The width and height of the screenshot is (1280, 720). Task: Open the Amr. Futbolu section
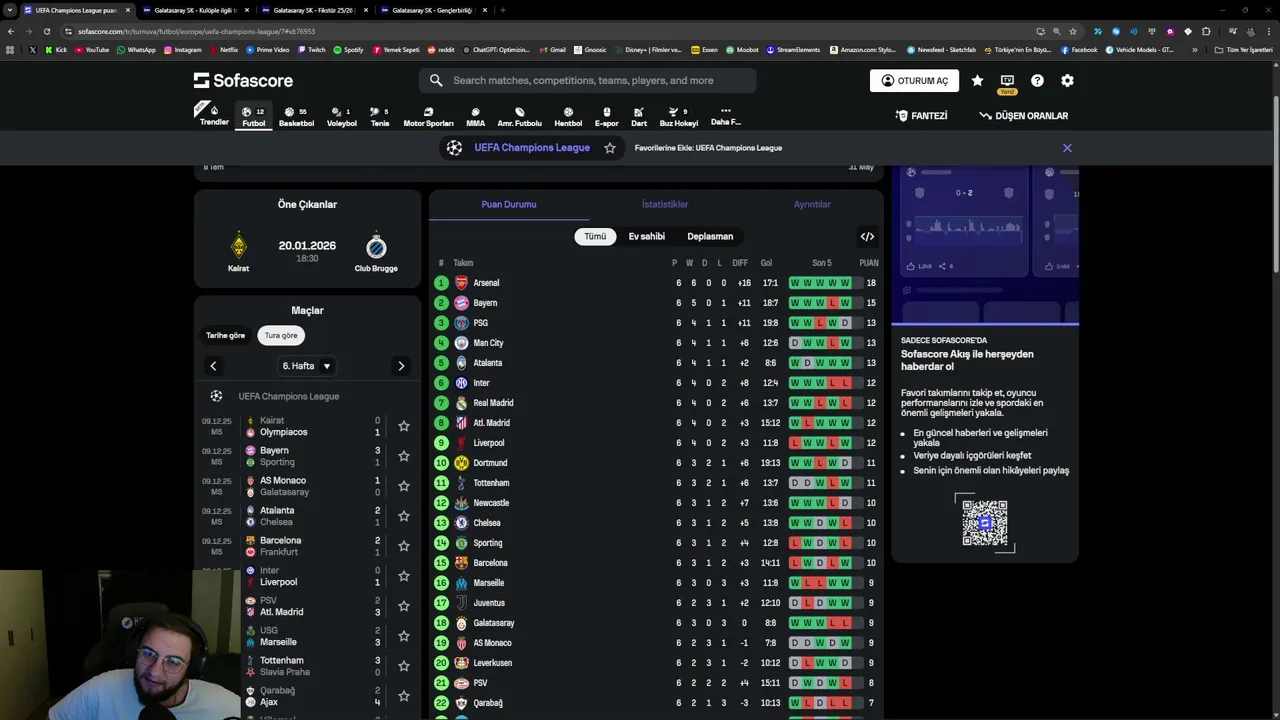click(x=519, y=117)
